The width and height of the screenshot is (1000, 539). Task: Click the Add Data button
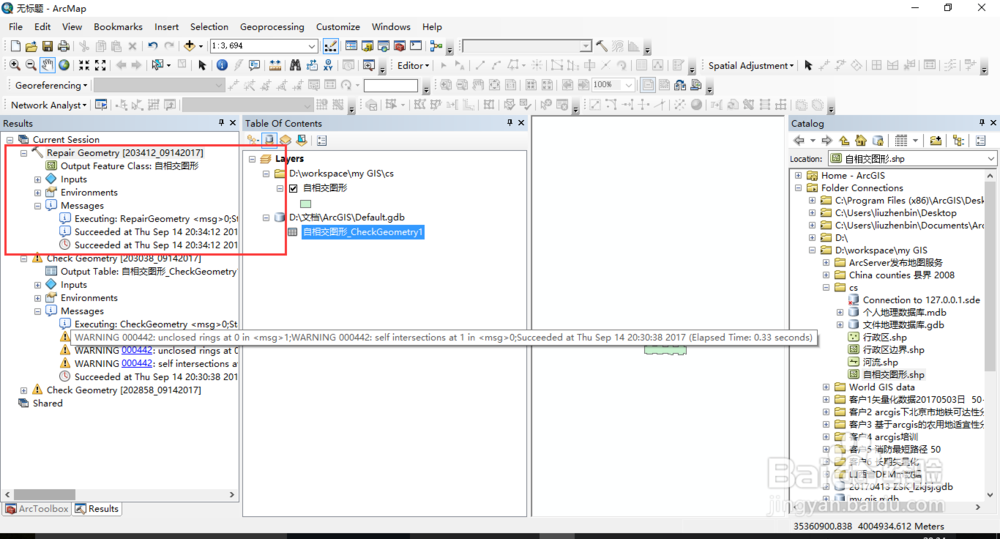[189, 46]
